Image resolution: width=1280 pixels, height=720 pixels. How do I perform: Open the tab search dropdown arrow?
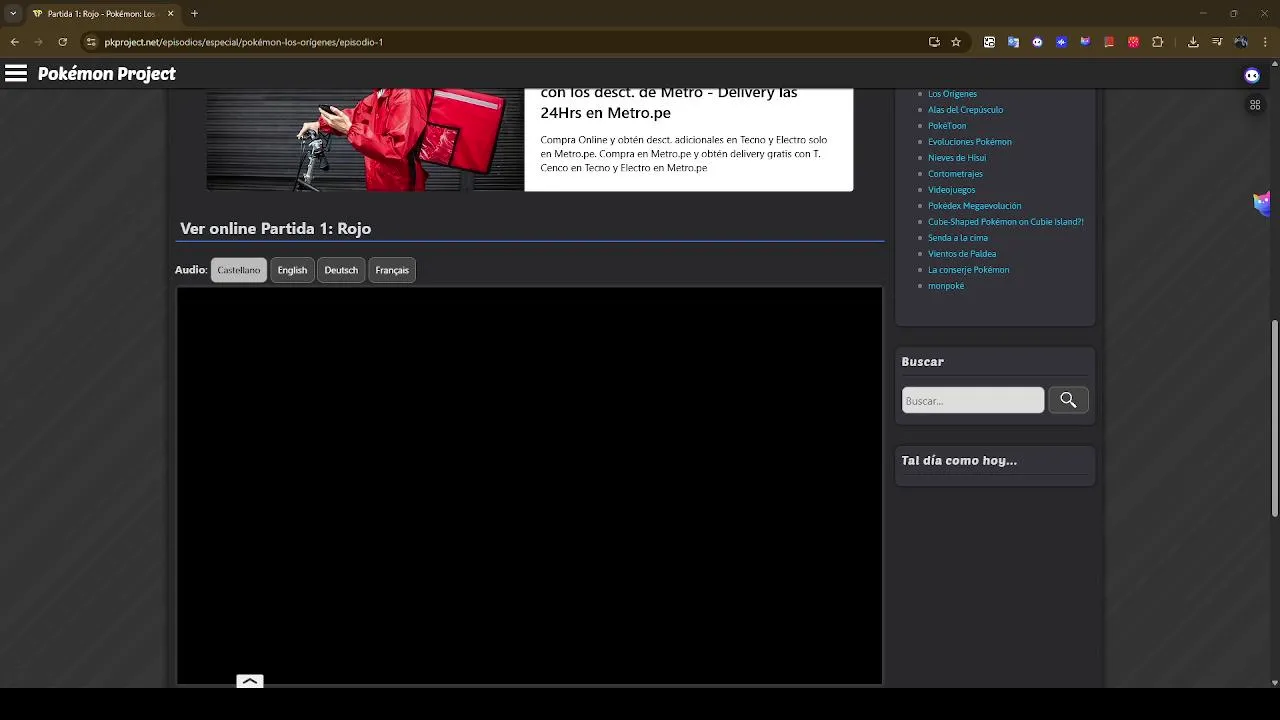[13, 14]
